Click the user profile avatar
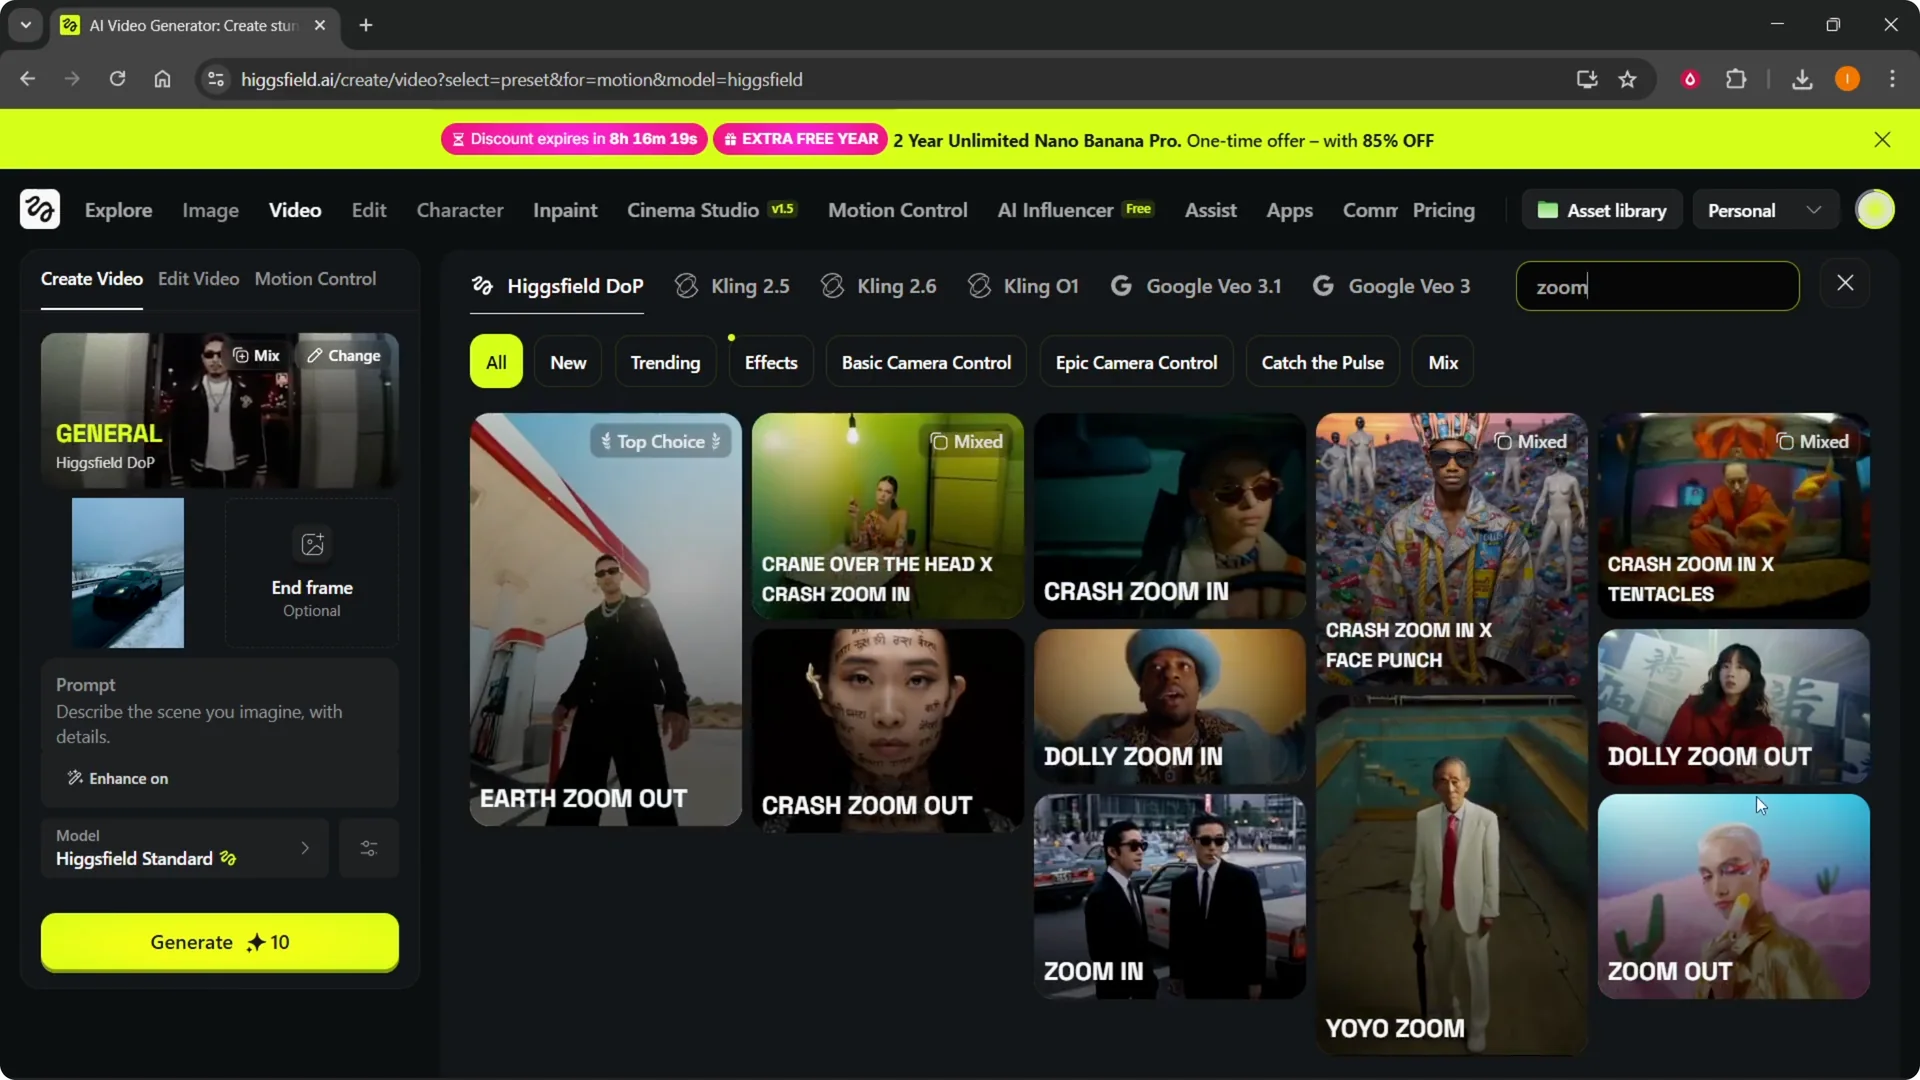 (1874, 210)
